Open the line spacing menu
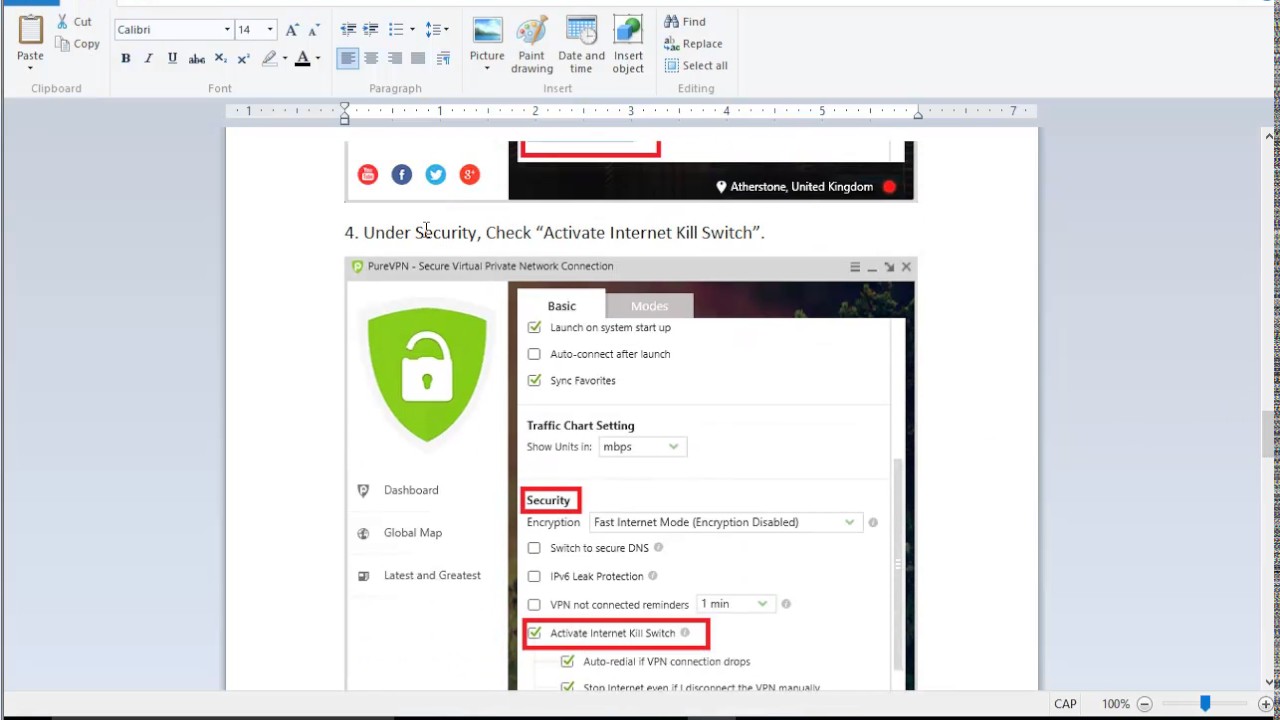The height and width of the screenshot is (720, 1280). click(437, 30)
